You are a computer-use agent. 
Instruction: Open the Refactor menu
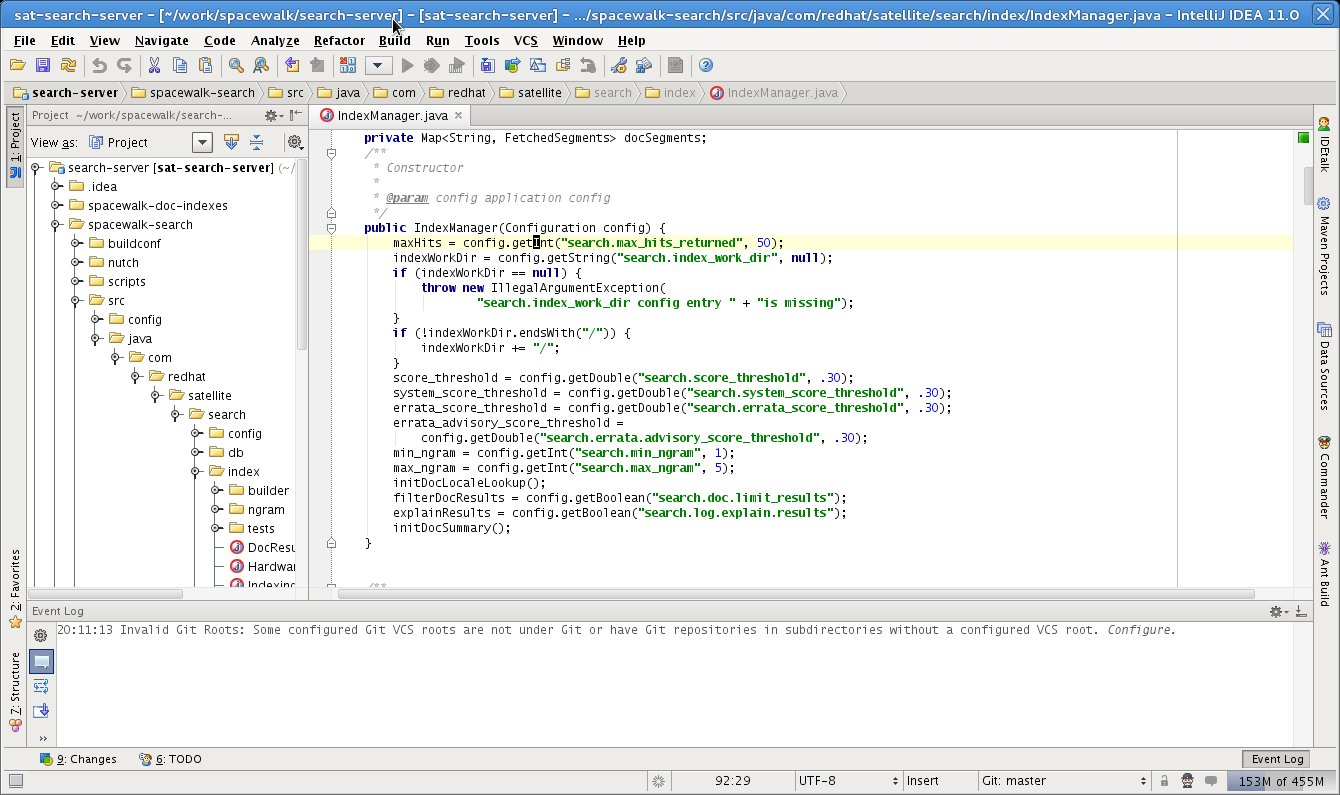coord(339,40)
